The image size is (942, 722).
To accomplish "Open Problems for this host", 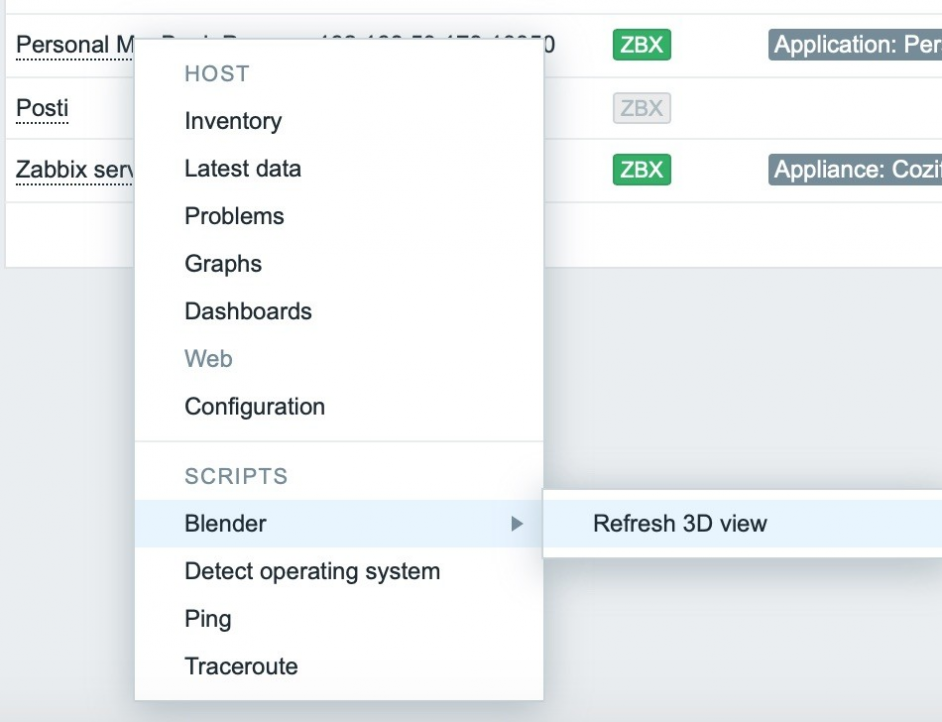I will click(x=234, y=216).
